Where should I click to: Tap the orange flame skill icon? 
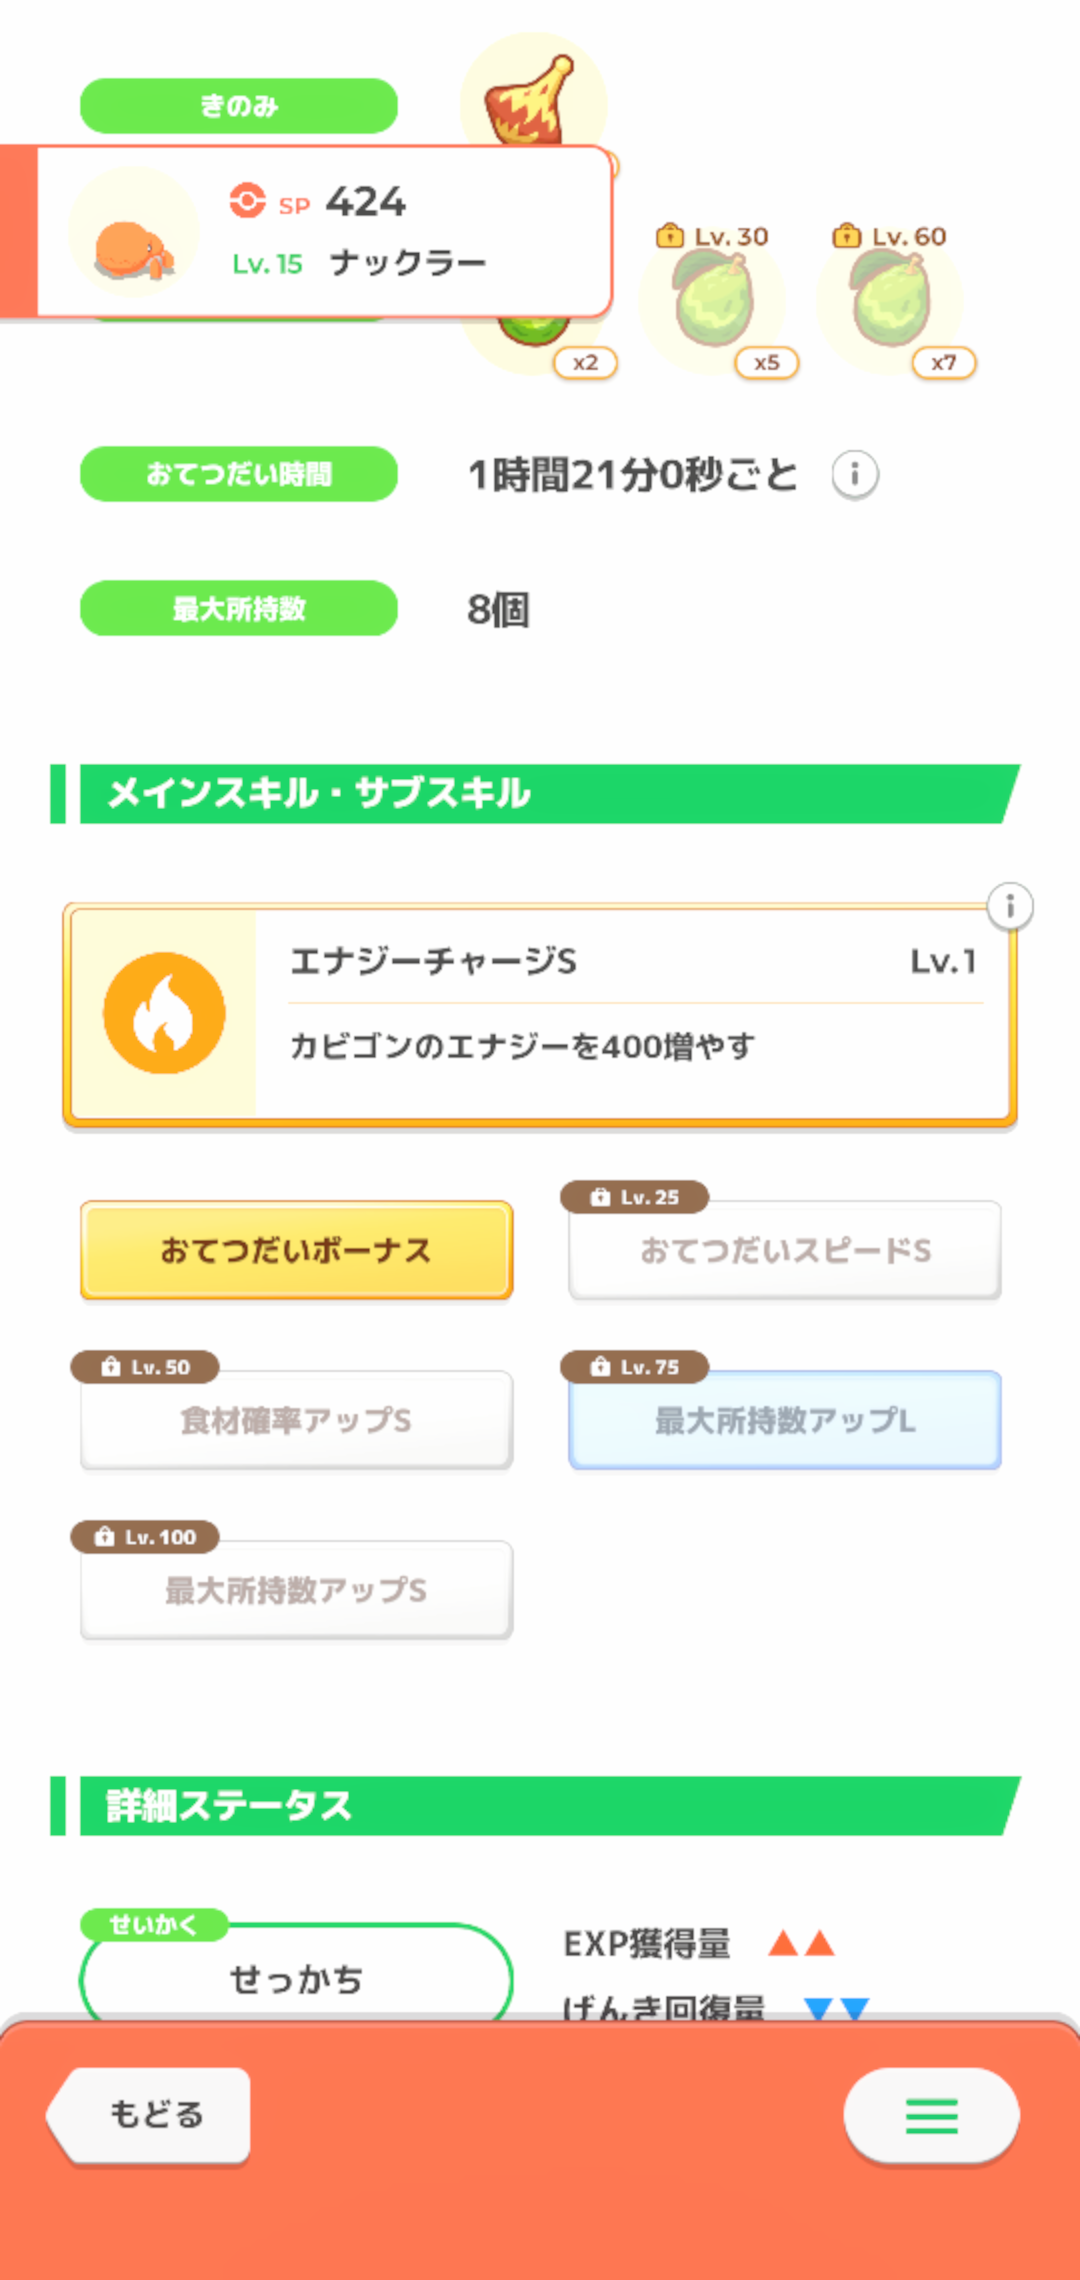(165, 1013)
